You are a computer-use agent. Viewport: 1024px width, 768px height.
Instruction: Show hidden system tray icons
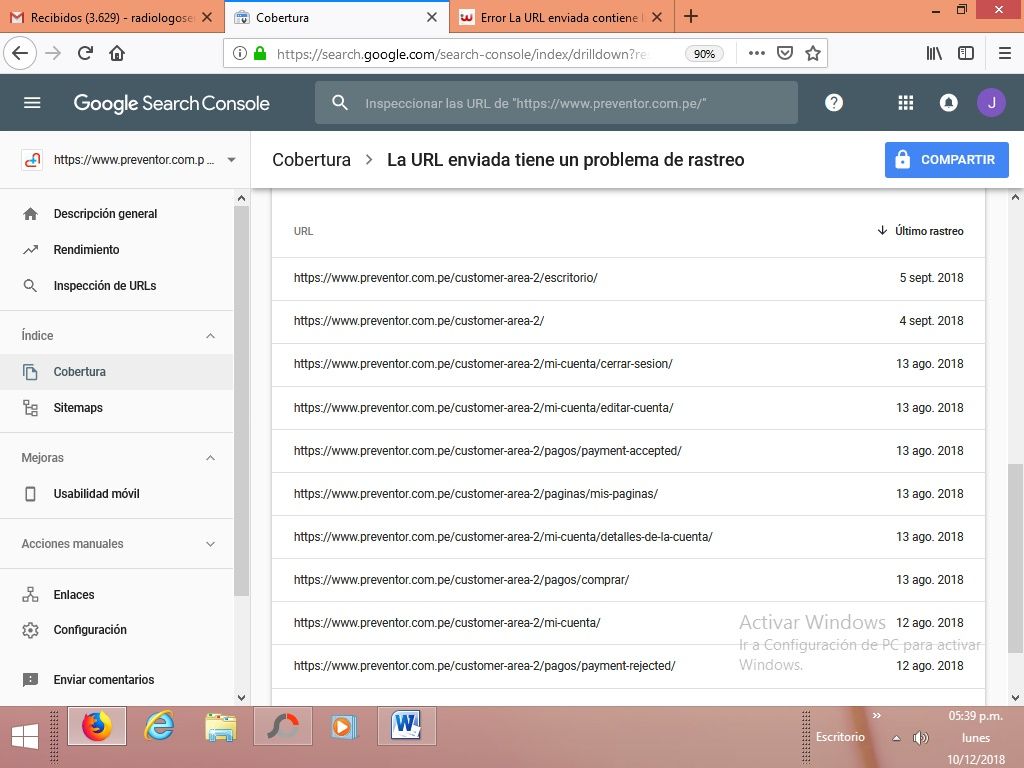tap(897, 738)
